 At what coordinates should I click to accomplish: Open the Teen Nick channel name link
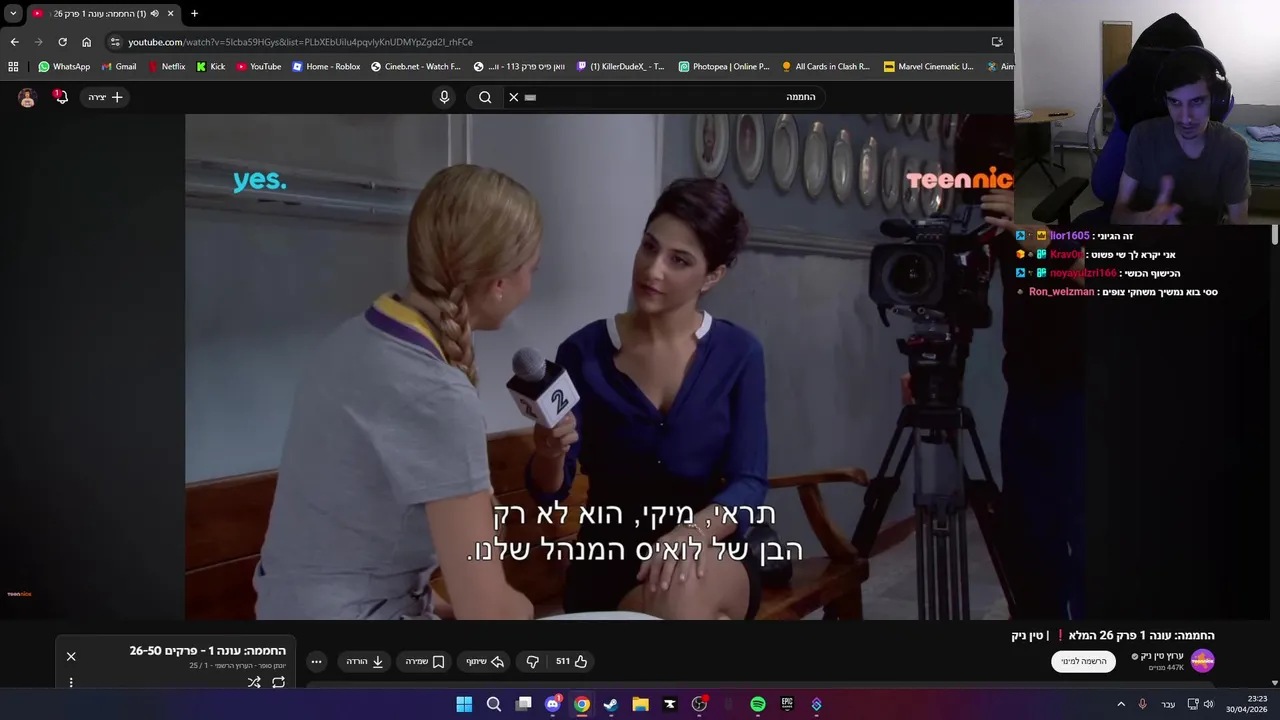click(1161, 656)
